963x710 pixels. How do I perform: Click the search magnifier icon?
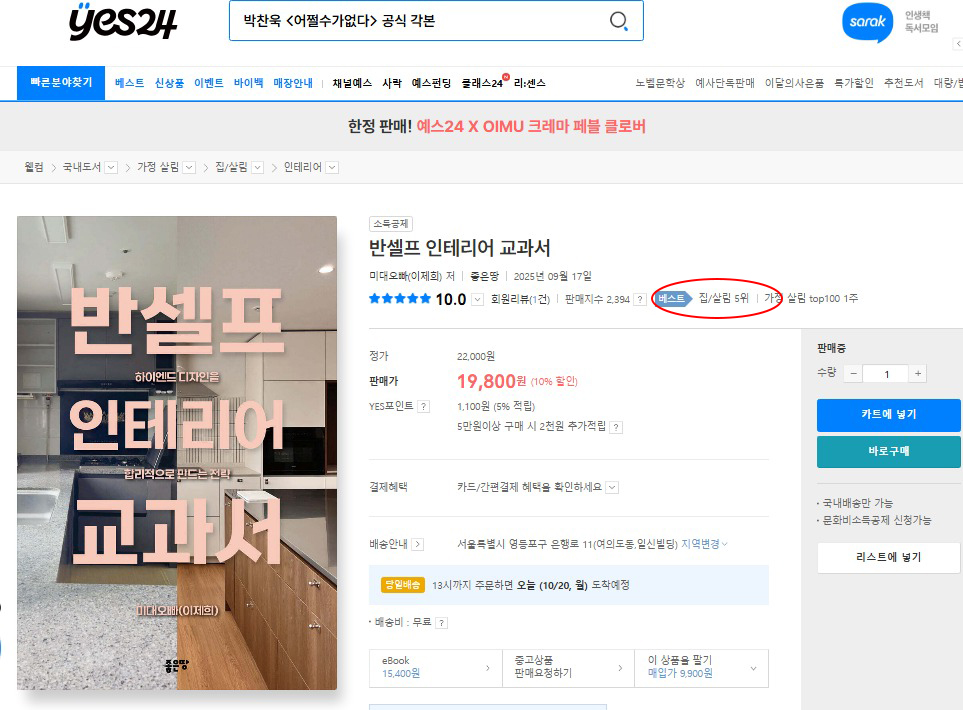tap(619, 21)
